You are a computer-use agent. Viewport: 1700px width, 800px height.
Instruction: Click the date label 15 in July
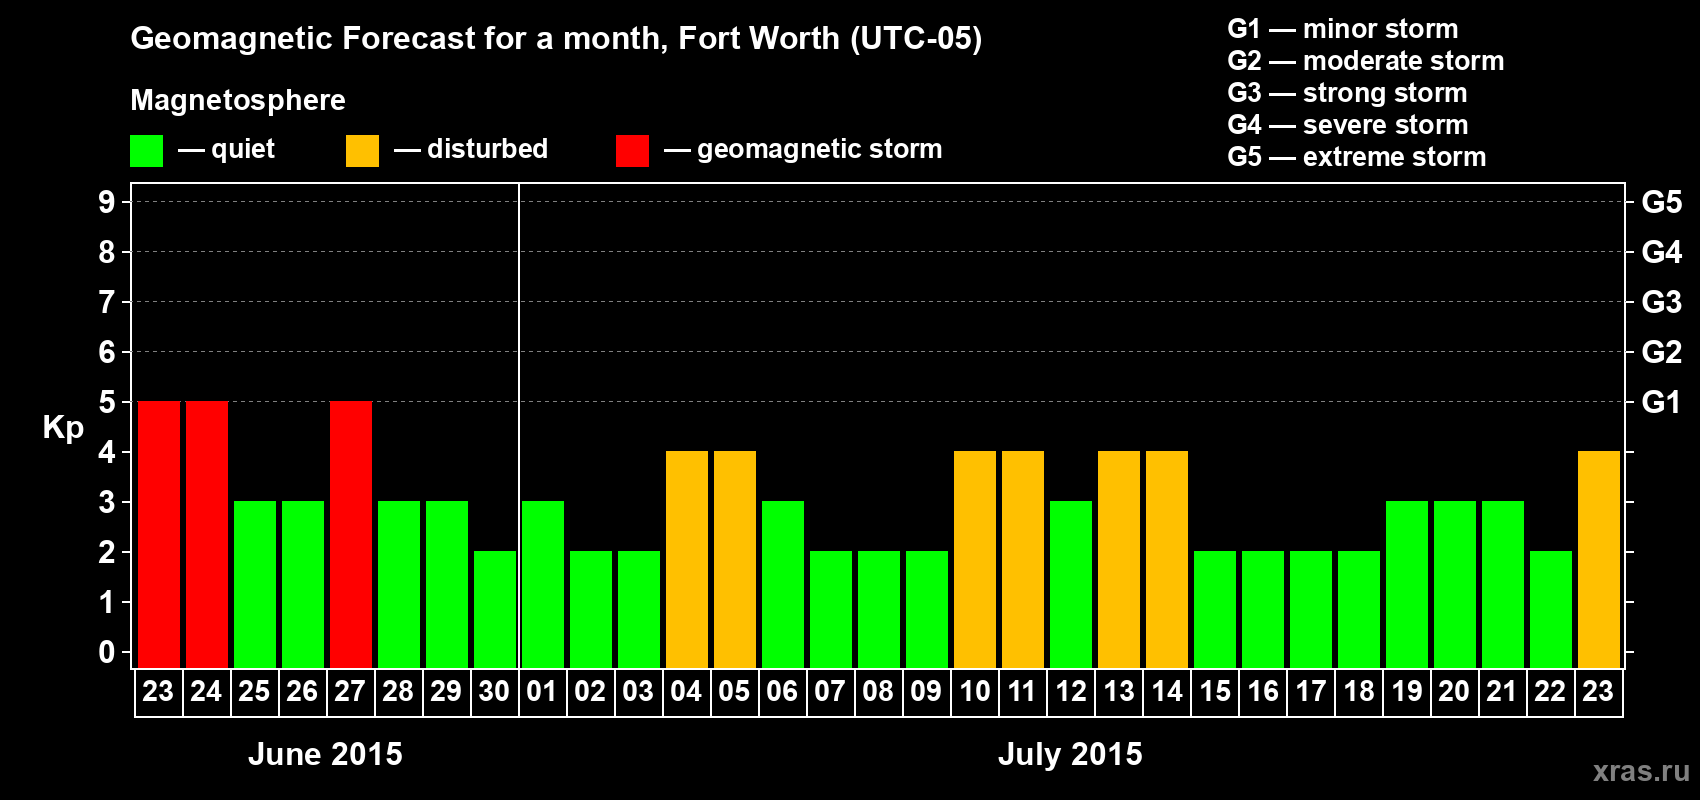click(1215, 691)
